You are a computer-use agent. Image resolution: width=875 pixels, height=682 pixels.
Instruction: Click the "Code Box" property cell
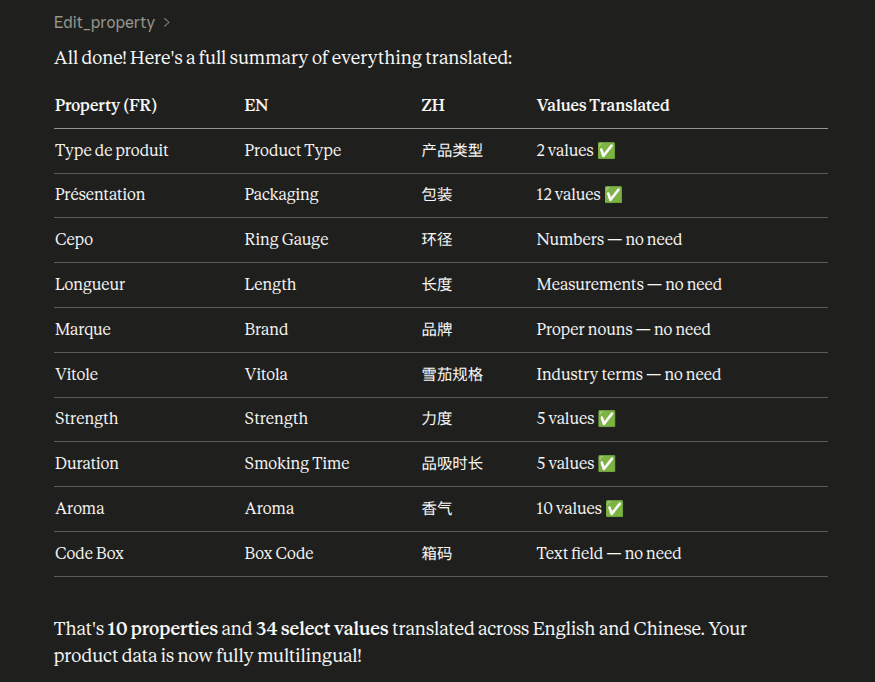pyautogui.click(x=89, y=554)
